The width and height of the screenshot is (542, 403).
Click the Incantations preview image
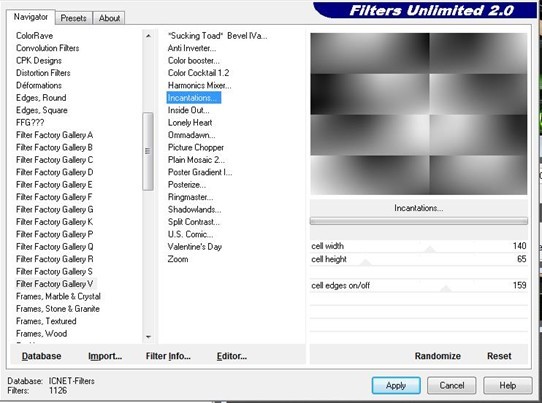(x=419, y=114)
